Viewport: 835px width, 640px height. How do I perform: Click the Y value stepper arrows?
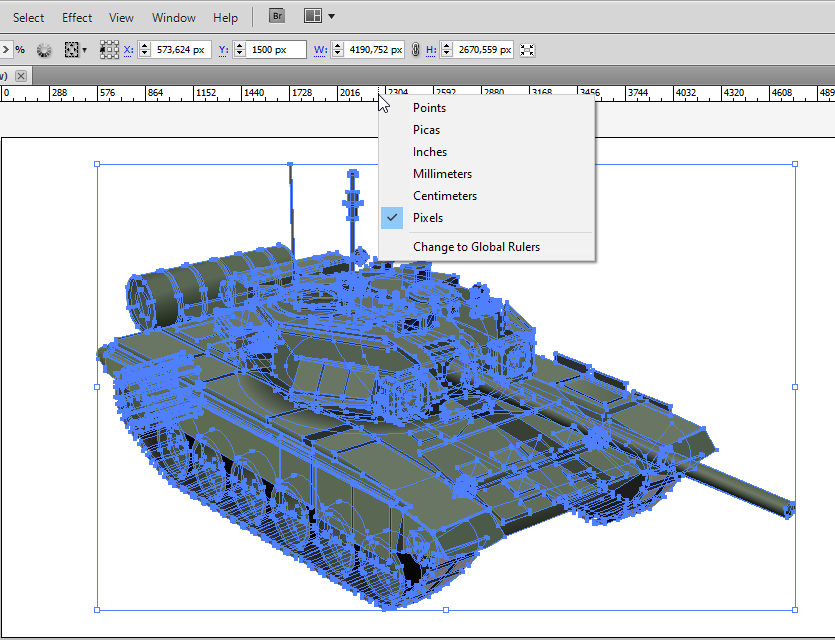pos(240,49)
